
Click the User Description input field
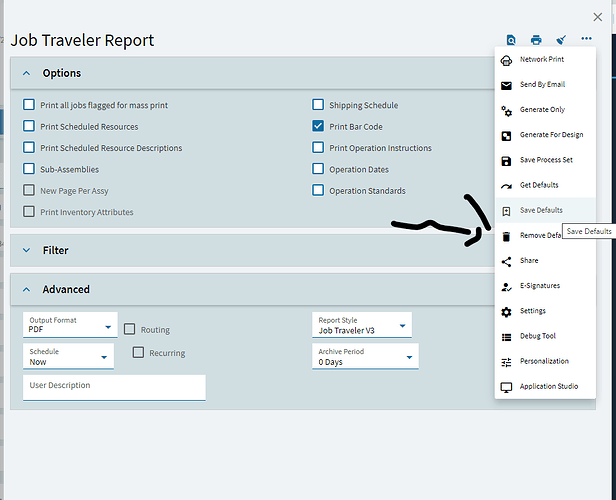[x=114, y=388]
